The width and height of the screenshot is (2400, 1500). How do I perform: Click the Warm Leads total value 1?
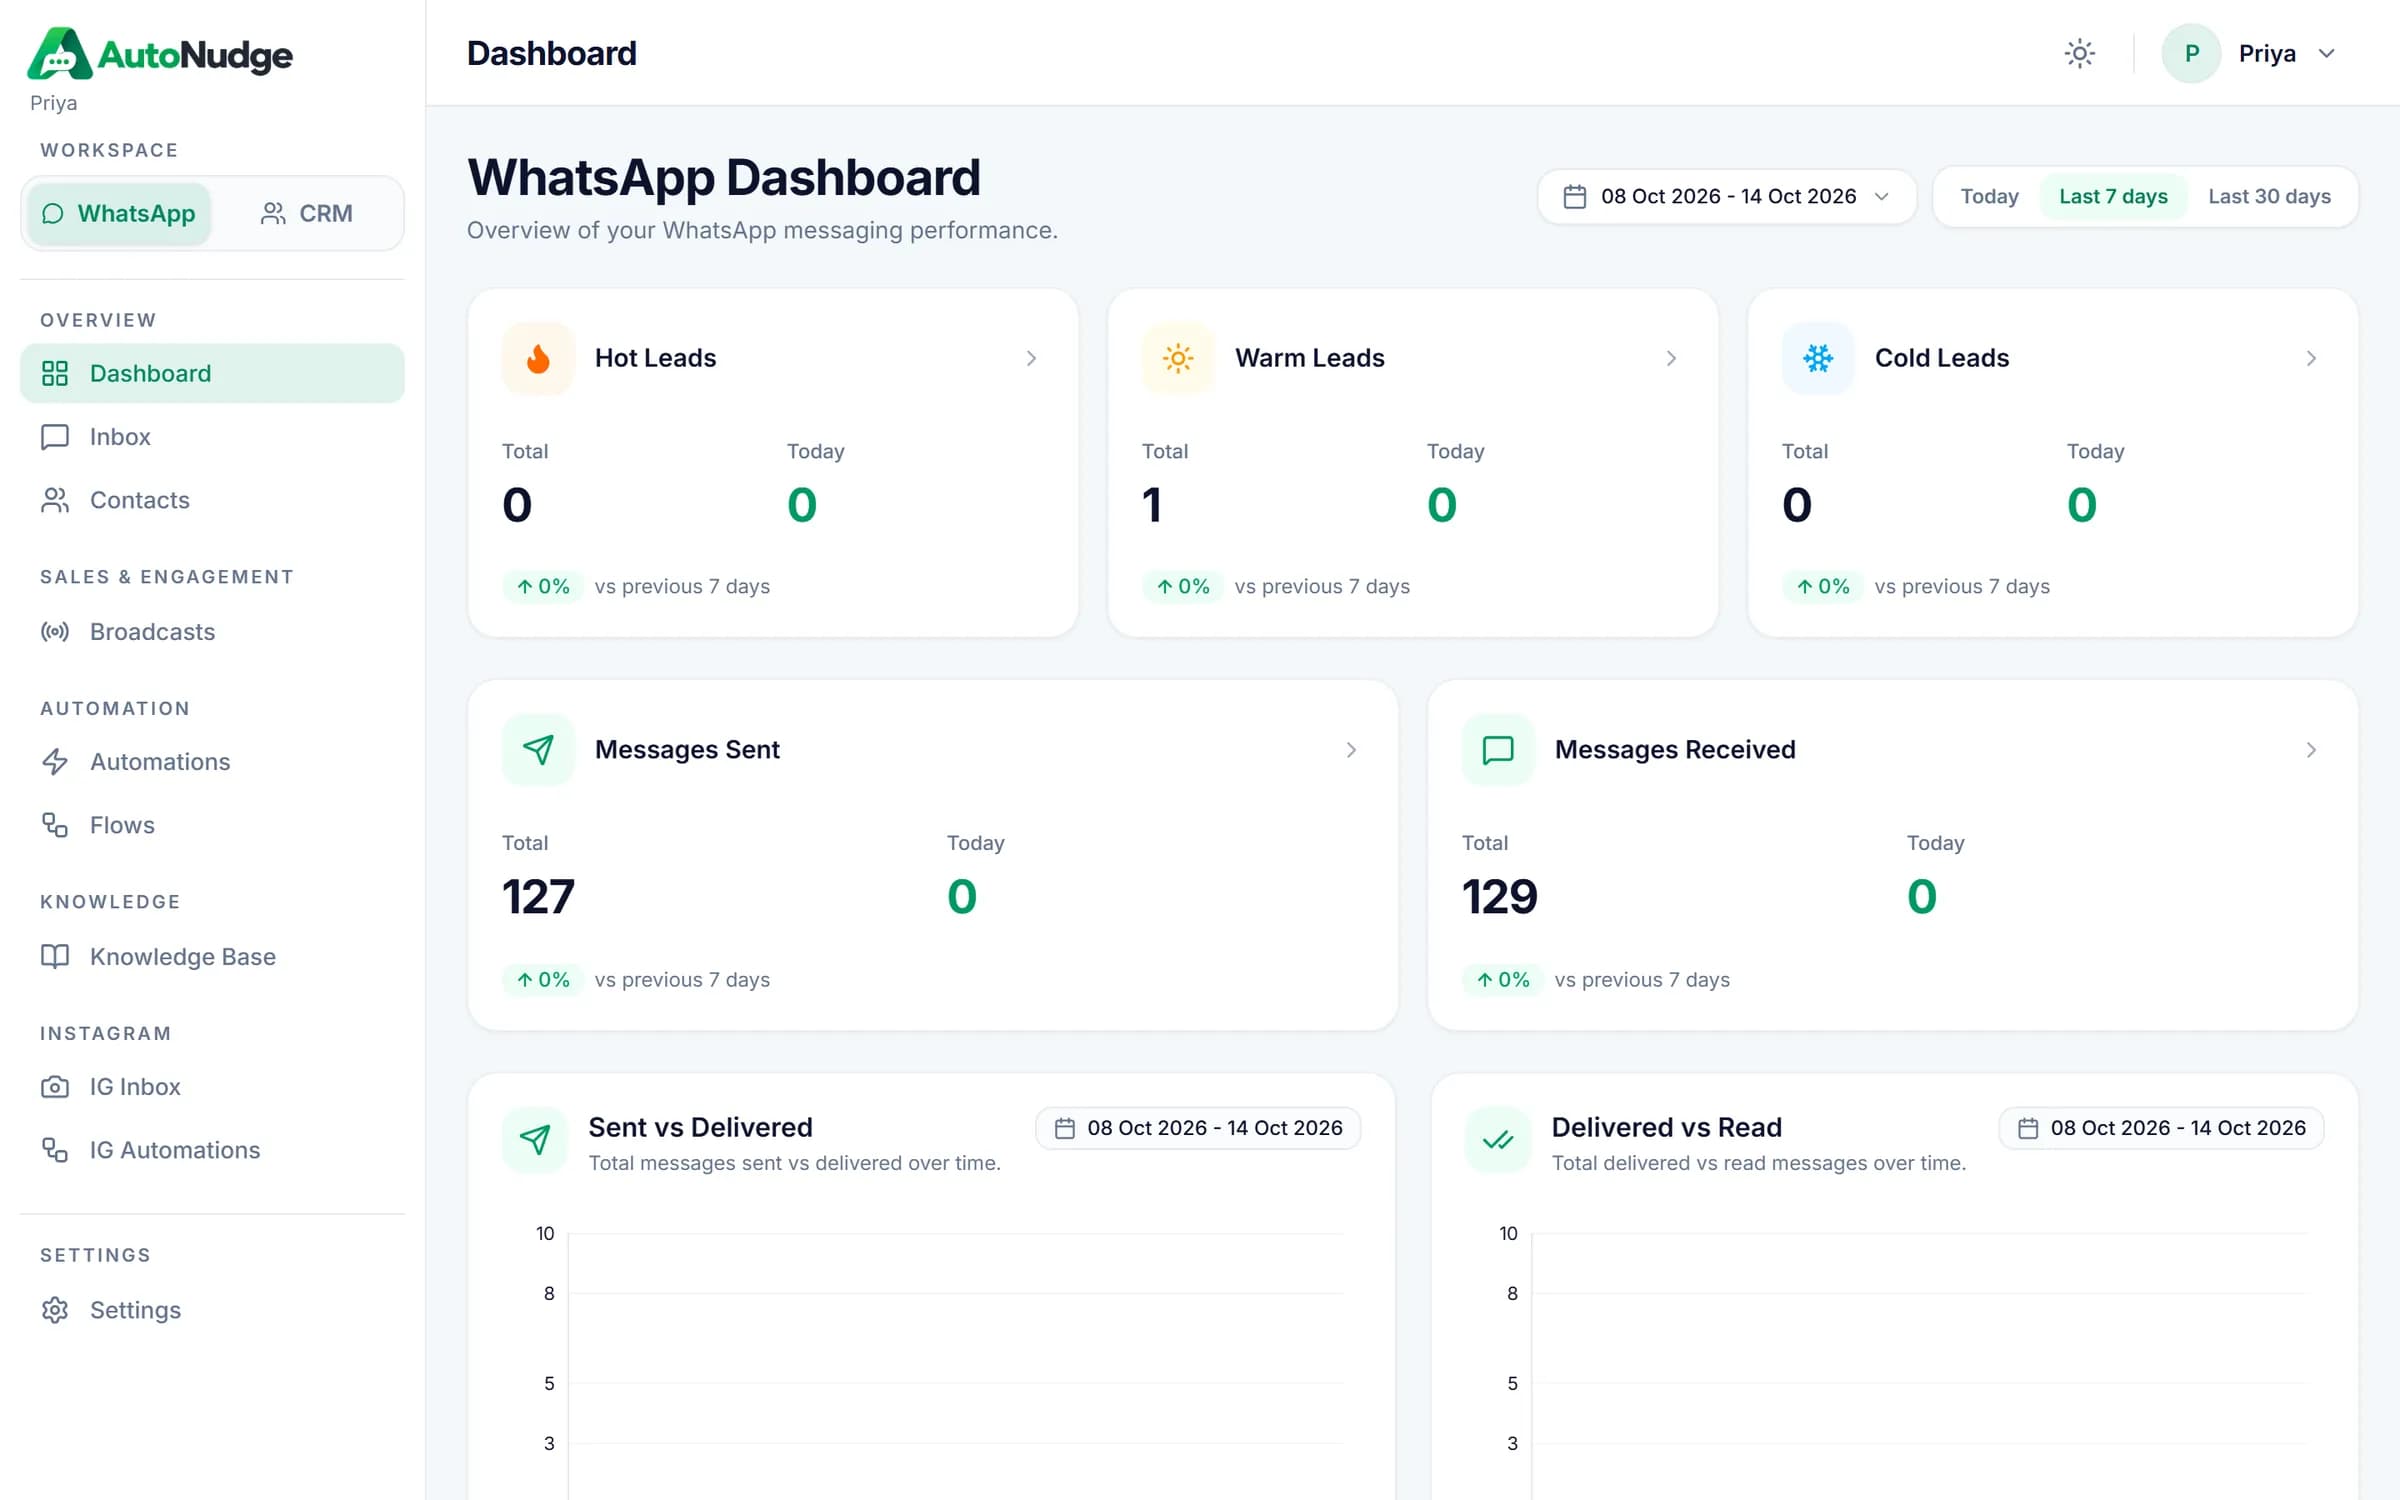1152,505
